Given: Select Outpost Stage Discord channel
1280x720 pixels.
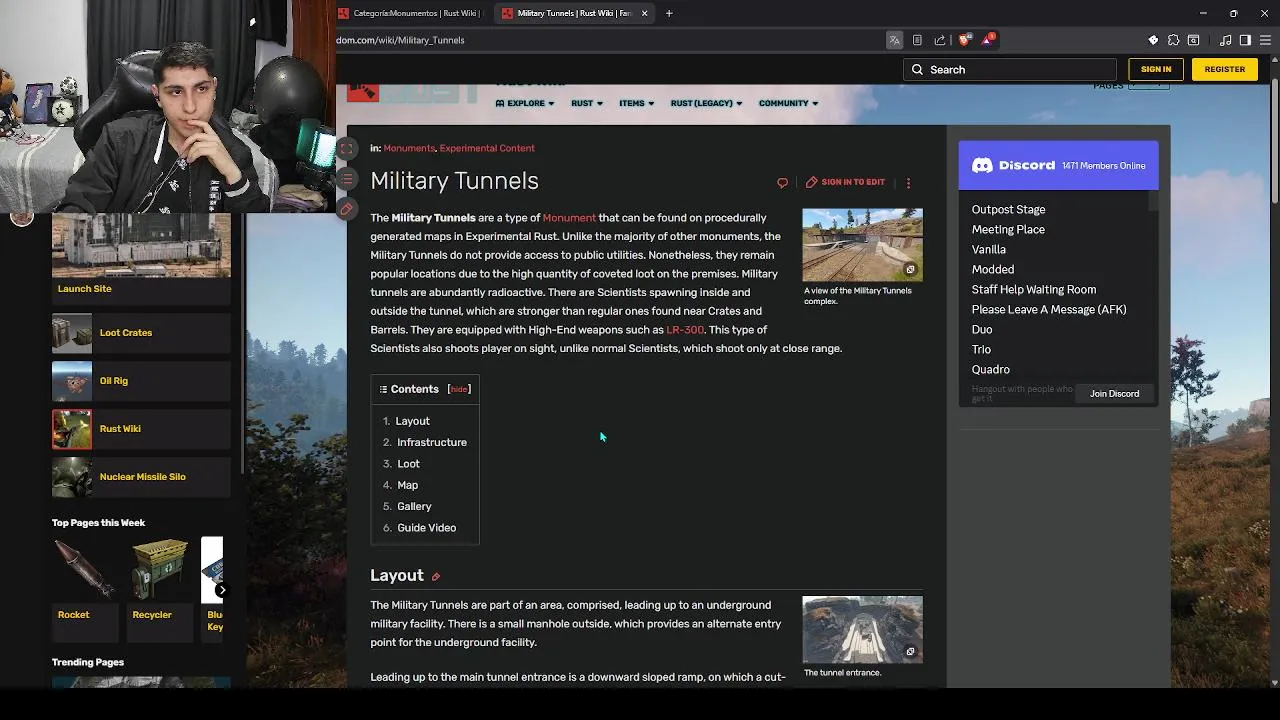Looking at the screenshot, I should (1008, 210).
